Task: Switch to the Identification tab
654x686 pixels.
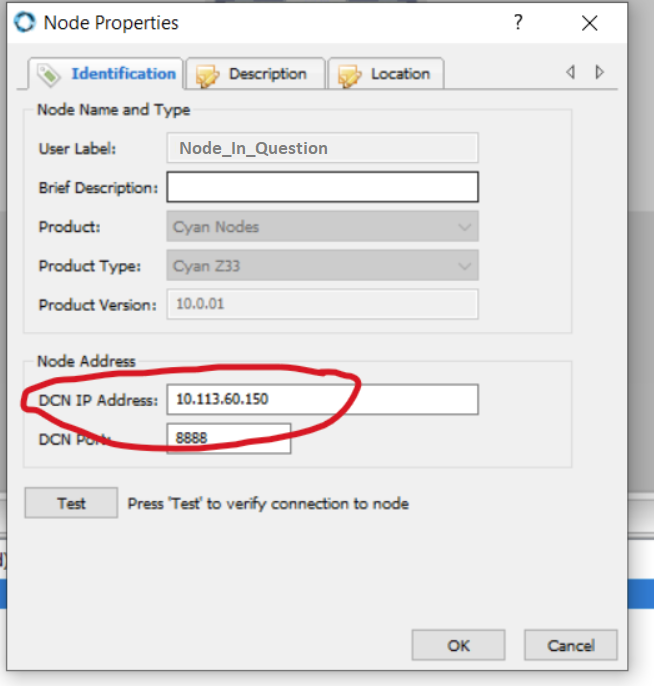Action: [x=105, y=74]
